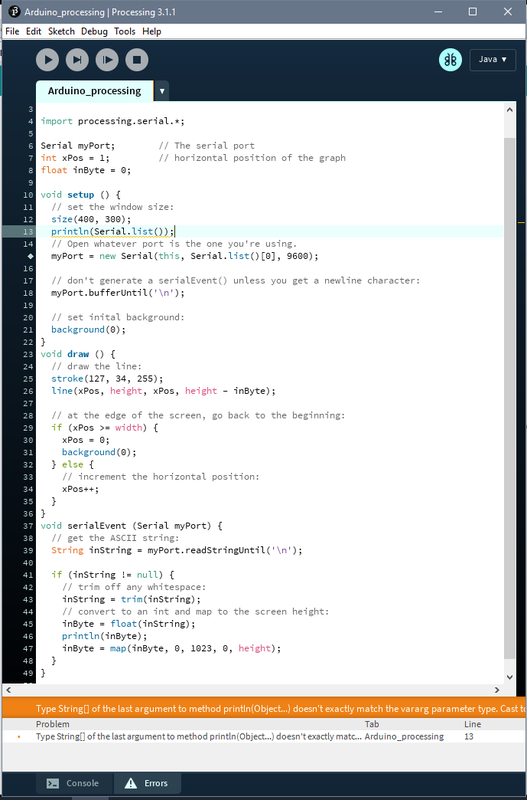Screen dimensions: 527x800
Task: Click 'Arduino_processing' in error Tab column
Action: click(x=404, y=737)
